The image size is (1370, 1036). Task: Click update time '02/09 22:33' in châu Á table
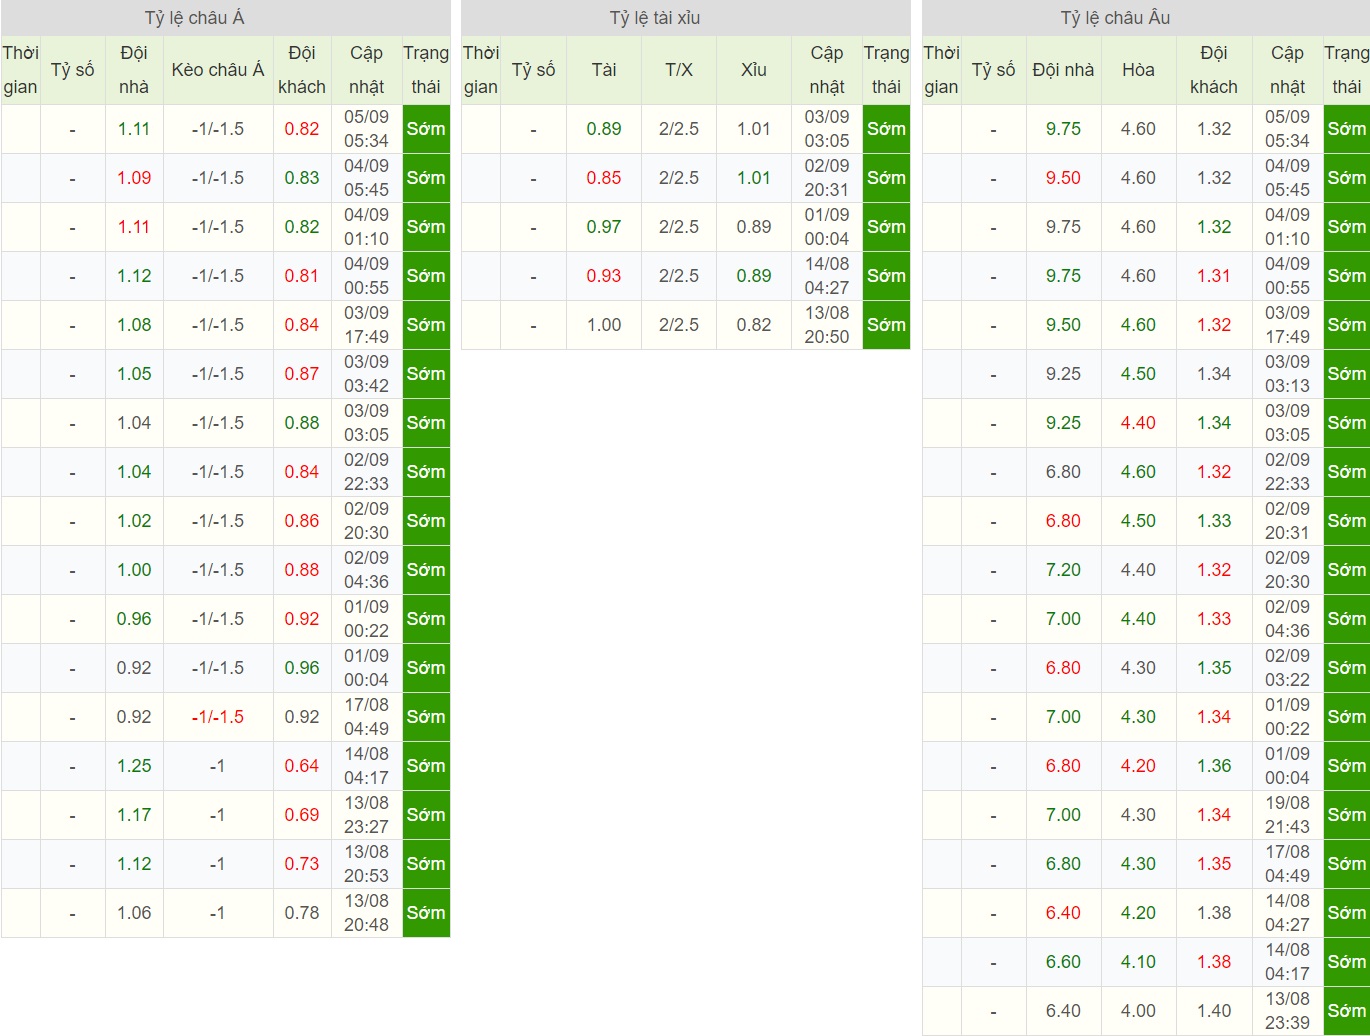point(366,472)
